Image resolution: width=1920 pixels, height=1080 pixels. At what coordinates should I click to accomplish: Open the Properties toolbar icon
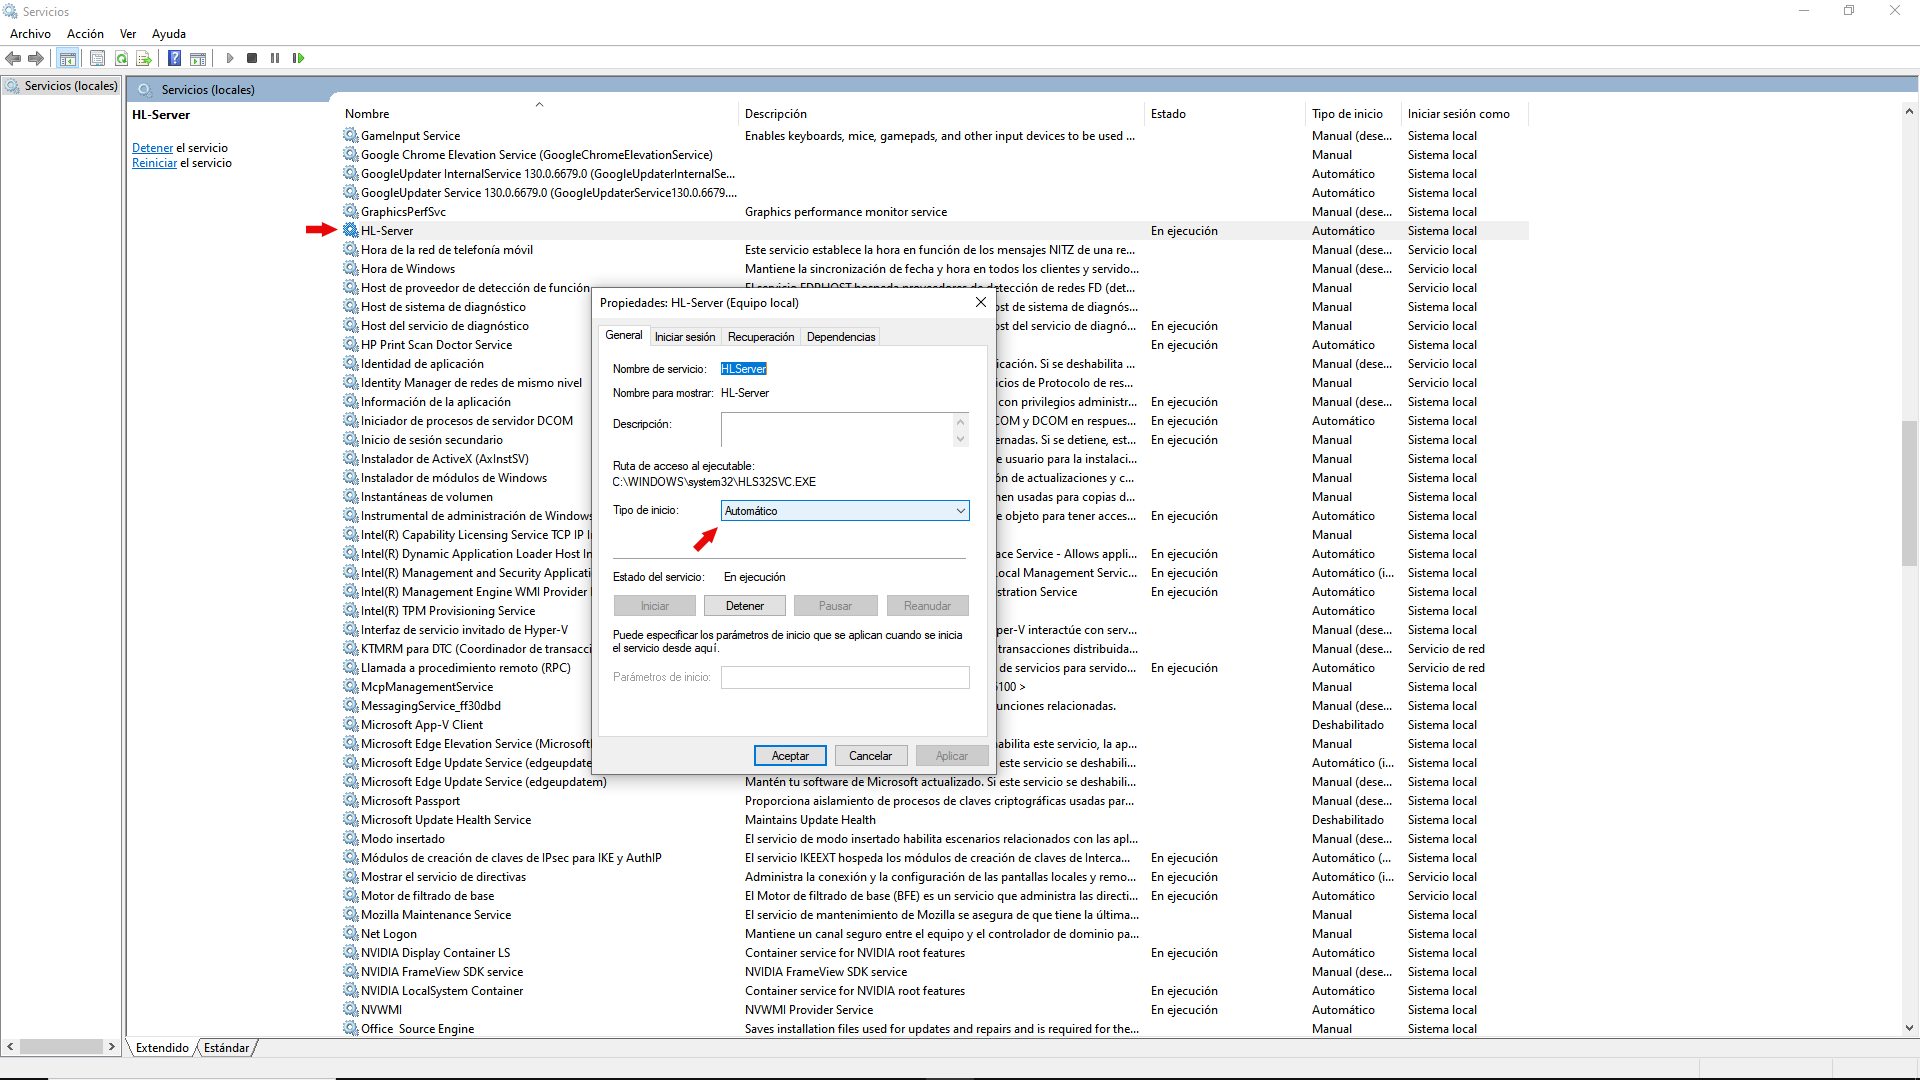[x=97, y=58]
